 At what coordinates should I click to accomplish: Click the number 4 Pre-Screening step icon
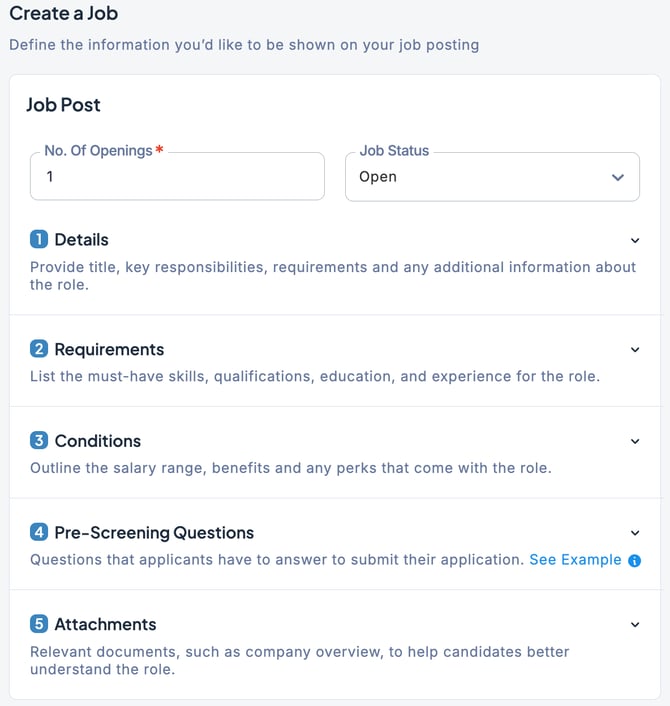point(39,533)
